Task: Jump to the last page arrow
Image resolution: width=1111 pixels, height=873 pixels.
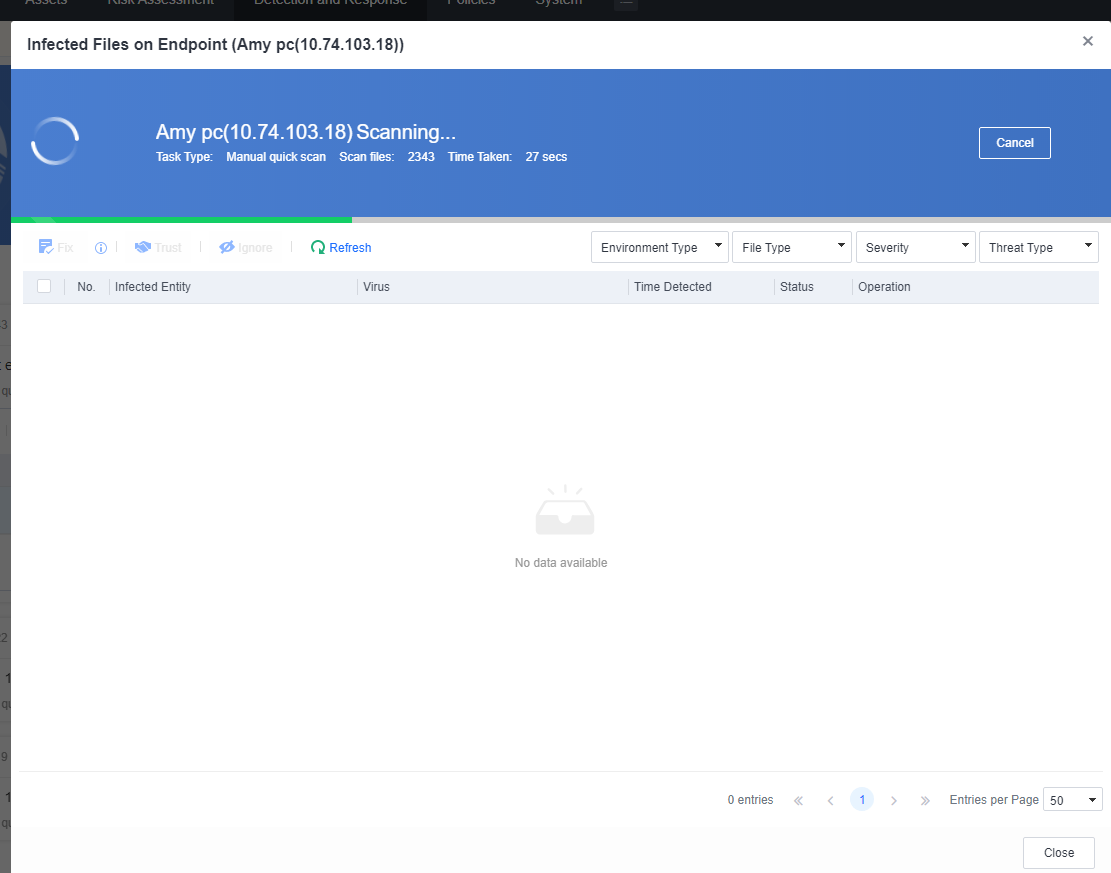Action: [925, 800]
